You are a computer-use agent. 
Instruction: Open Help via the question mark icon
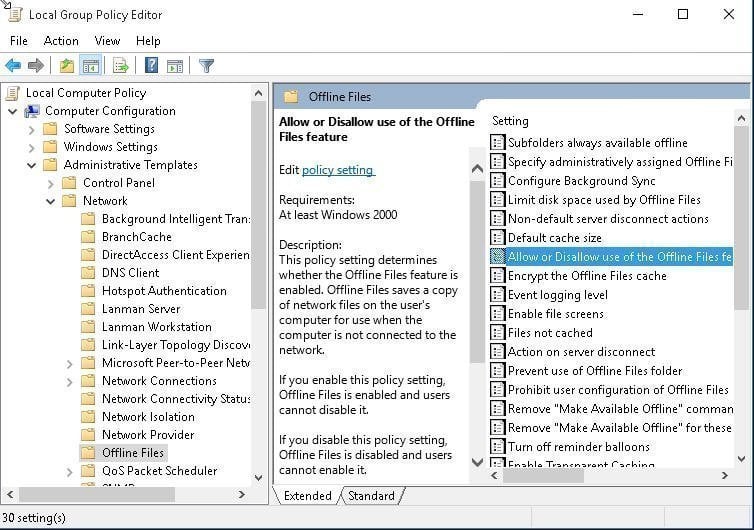pyautogui.click(x=151, y=65)
